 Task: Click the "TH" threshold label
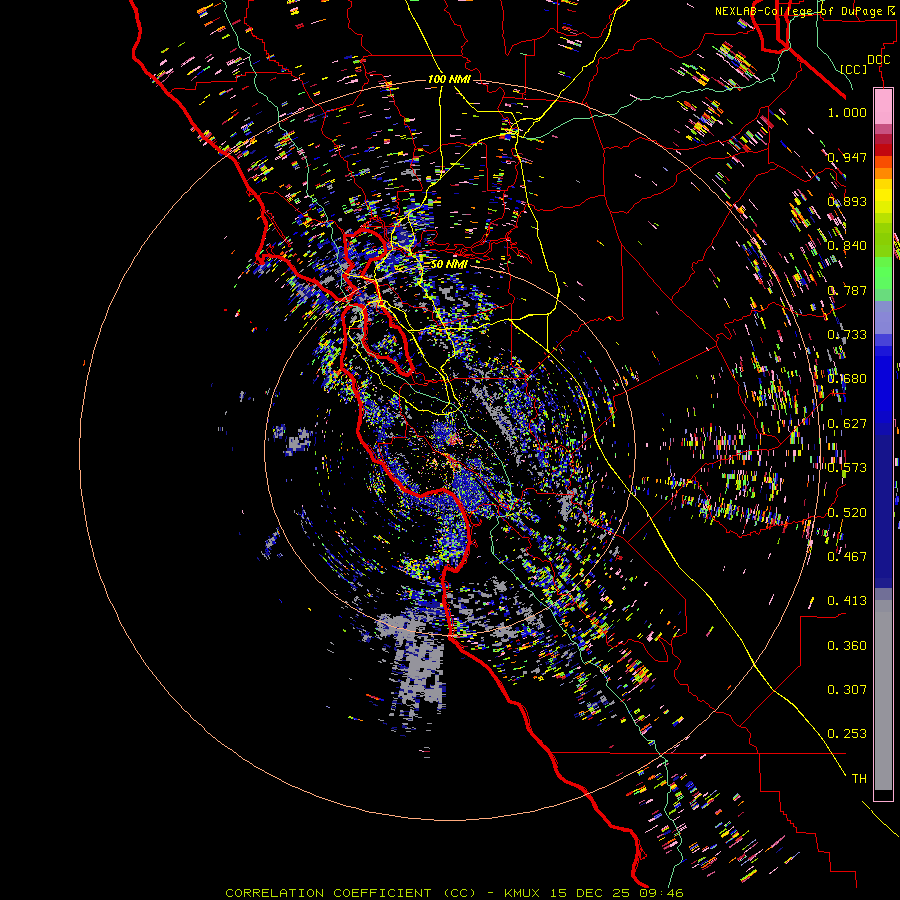pos(859,779)
